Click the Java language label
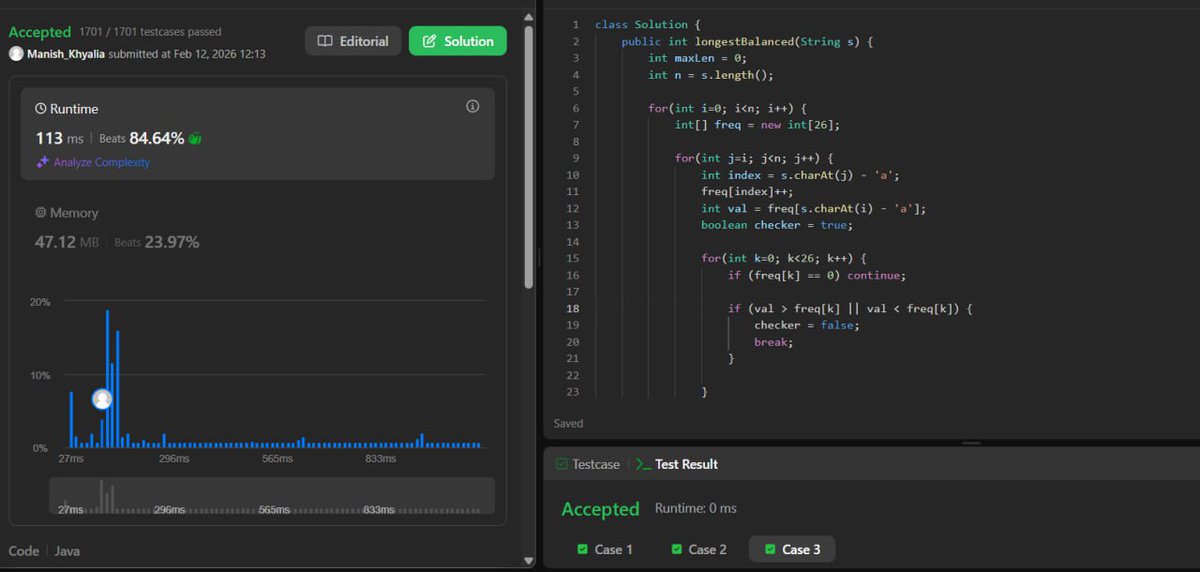The width and height of the screenshot is (1200, 572). pos(67,551)
